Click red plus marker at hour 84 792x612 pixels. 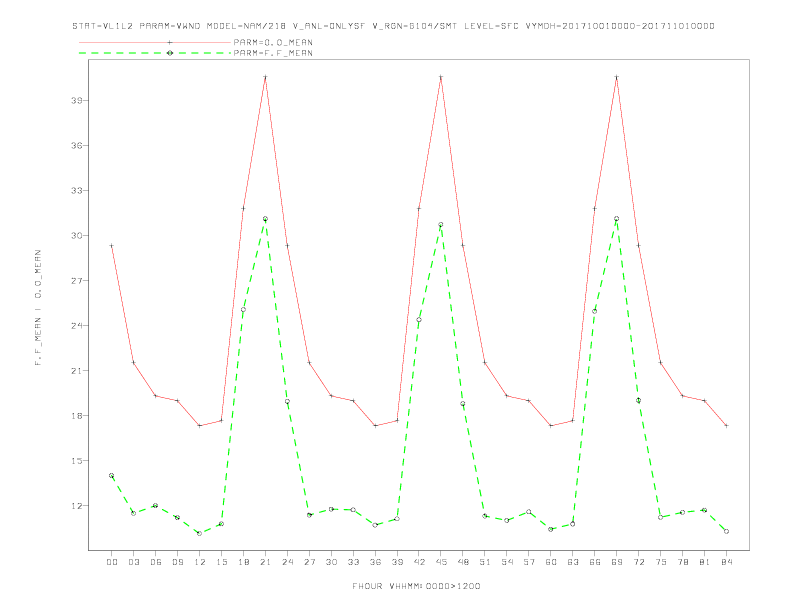point(726,426)
